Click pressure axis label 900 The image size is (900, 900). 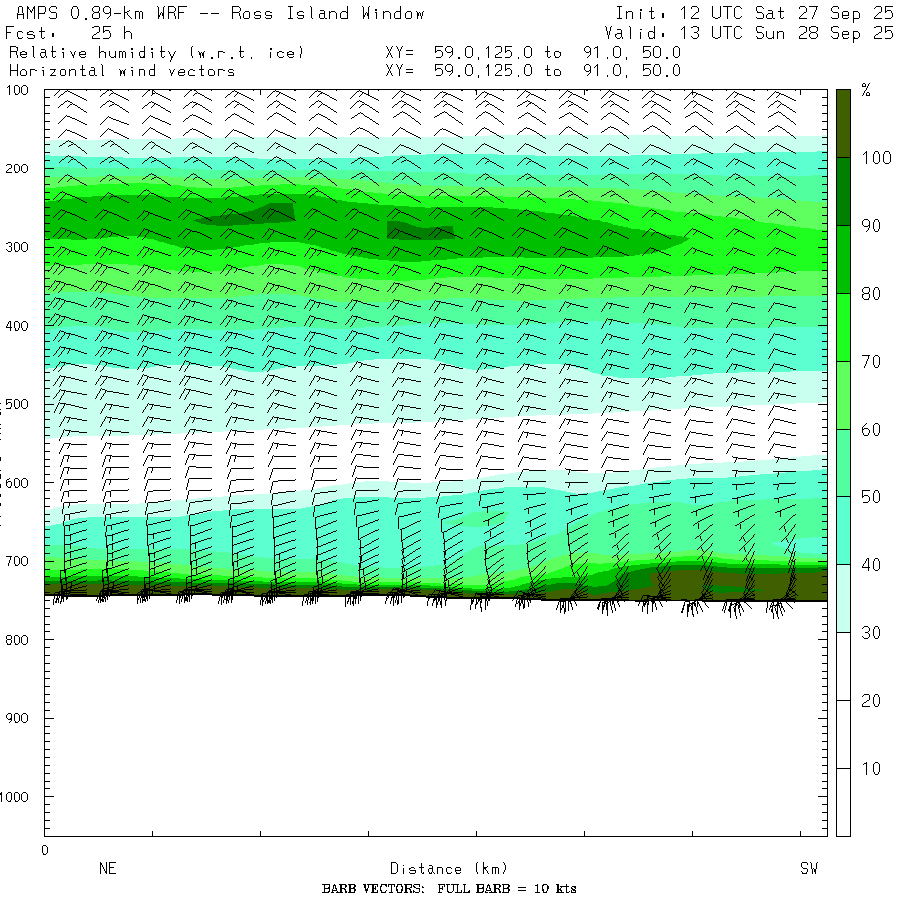[x=17, y=718]
